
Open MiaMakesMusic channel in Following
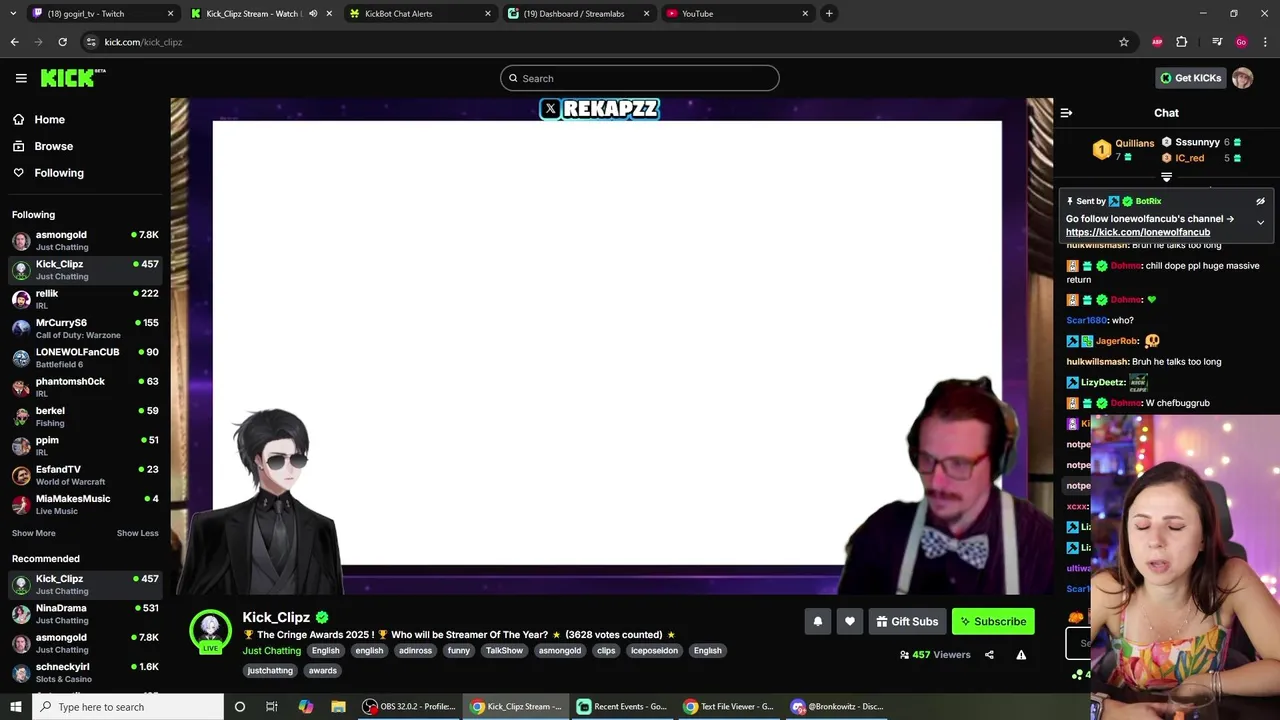85,504
